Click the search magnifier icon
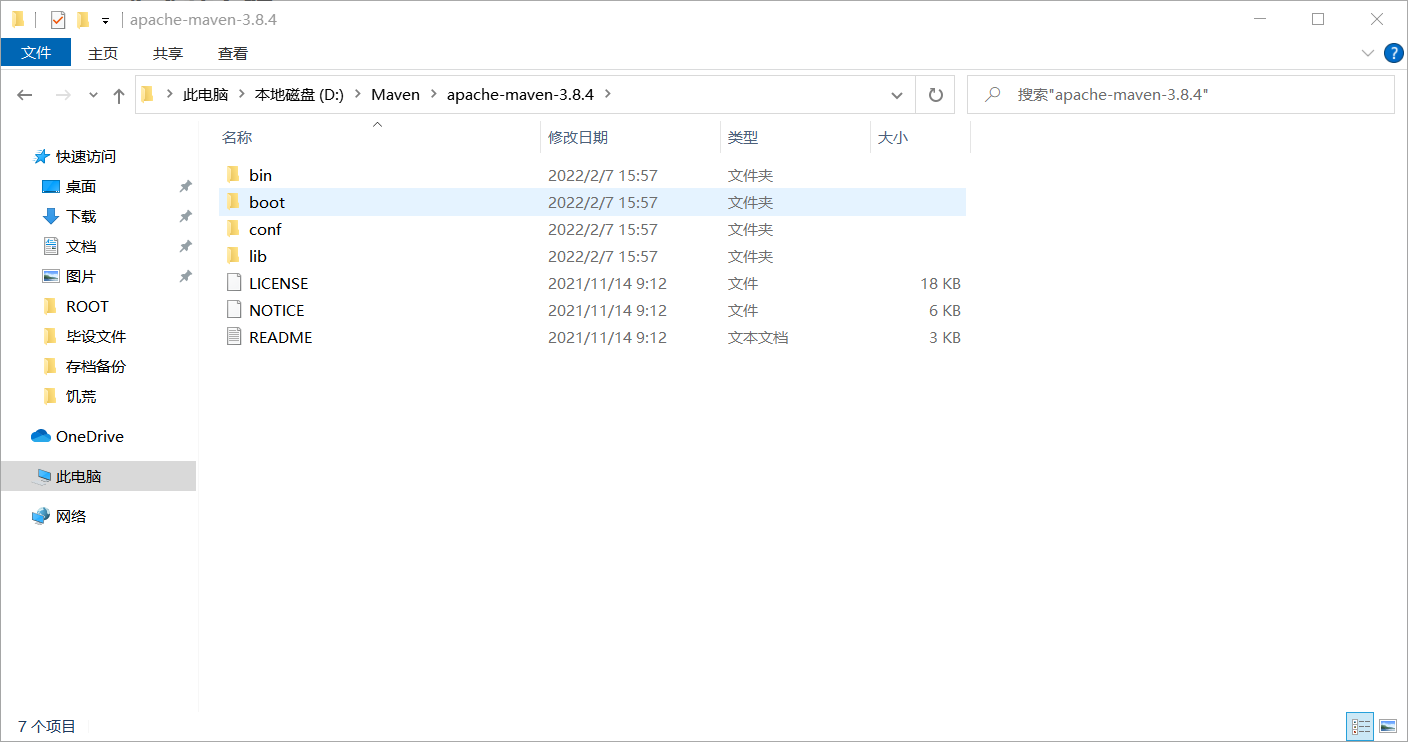The image size is (1408, 742). 993,94
